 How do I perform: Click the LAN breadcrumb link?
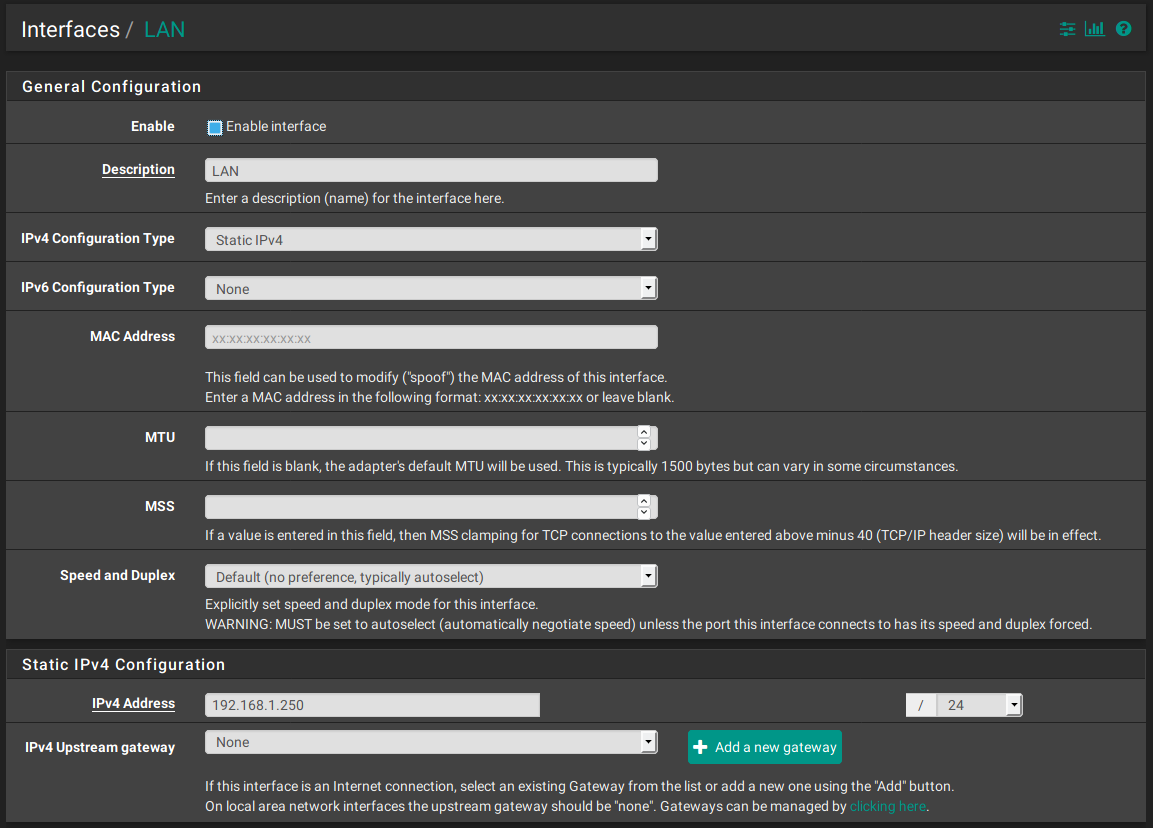tap(164, 29)
